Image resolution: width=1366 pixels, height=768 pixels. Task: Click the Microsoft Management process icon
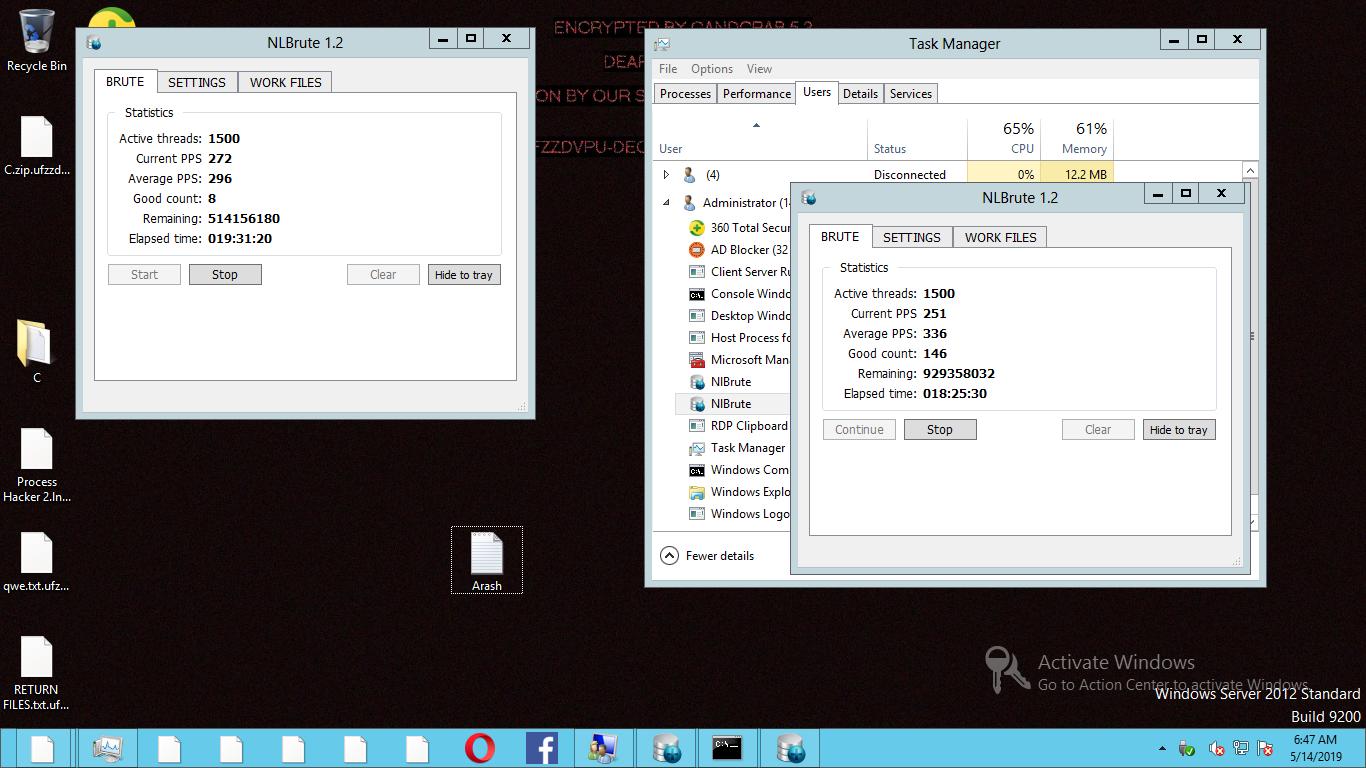pyautogui.click(x=697, y=360)
